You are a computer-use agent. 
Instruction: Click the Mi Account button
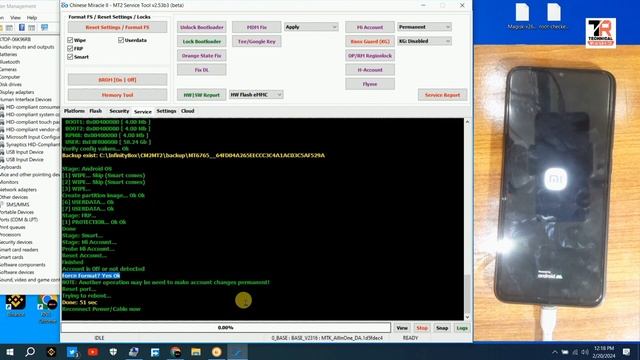coord(370,27)
